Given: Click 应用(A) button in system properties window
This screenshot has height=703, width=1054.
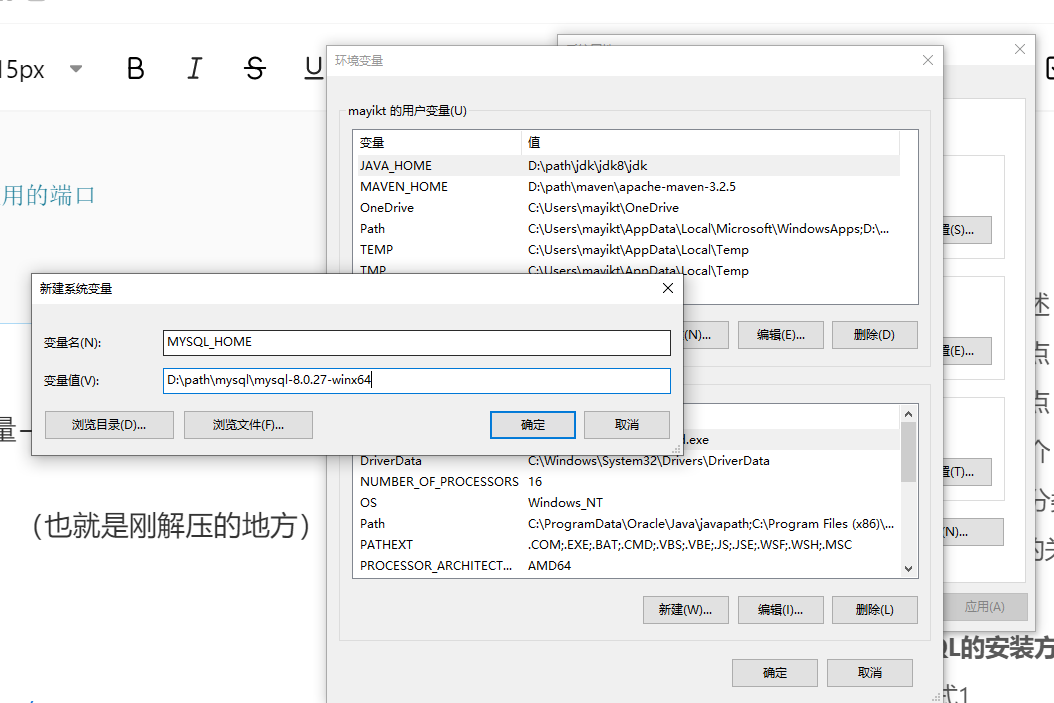Looking at the screenshot, I should click(985, 607).
